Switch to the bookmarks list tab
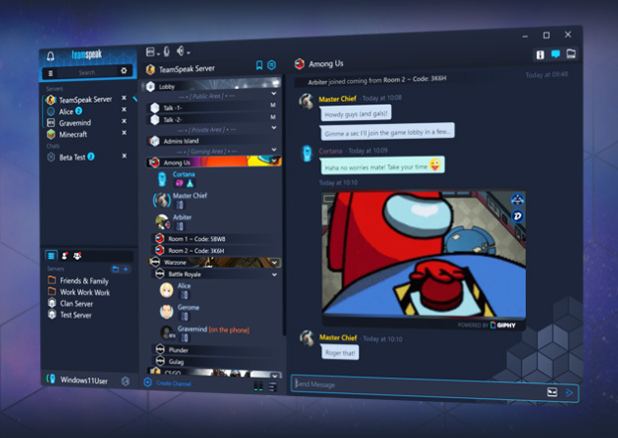Viewport: 618px width, 438px height. pyautogui.click(x=51, y=255)
